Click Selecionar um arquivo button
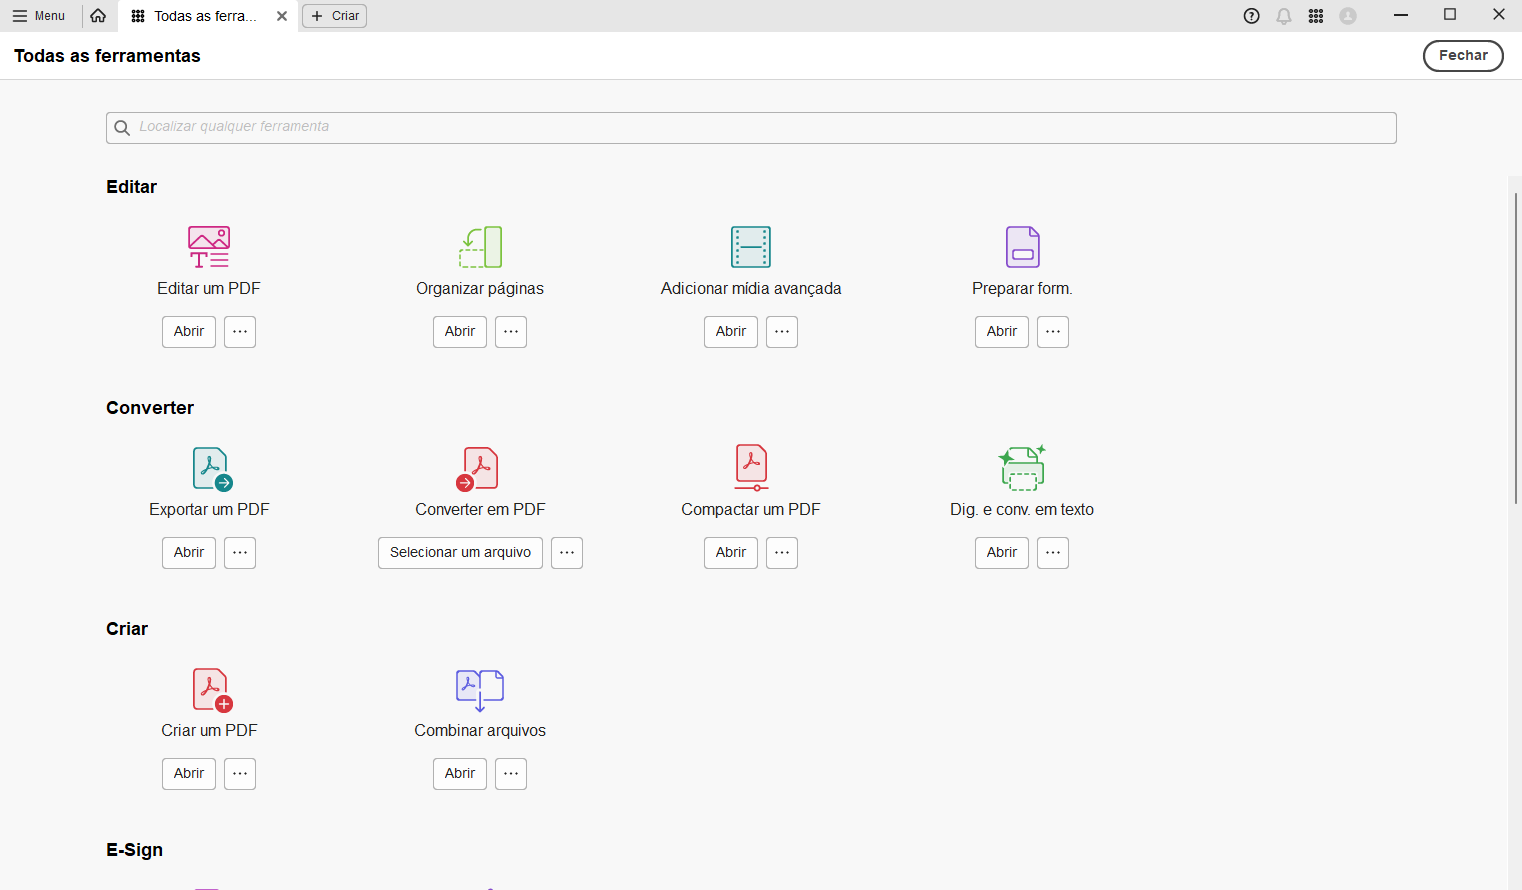This screenshot has width=1522, height=890. pos(460,553)
